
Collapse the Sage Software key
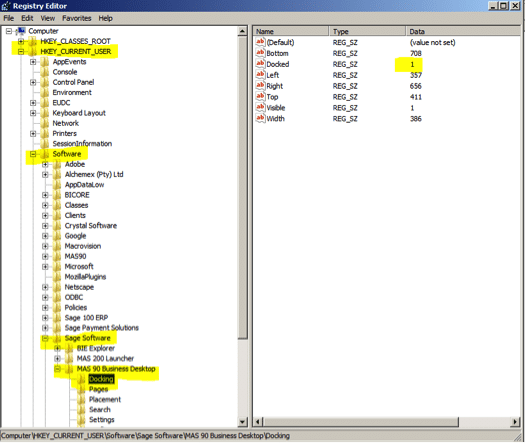[x=45, y=338]
